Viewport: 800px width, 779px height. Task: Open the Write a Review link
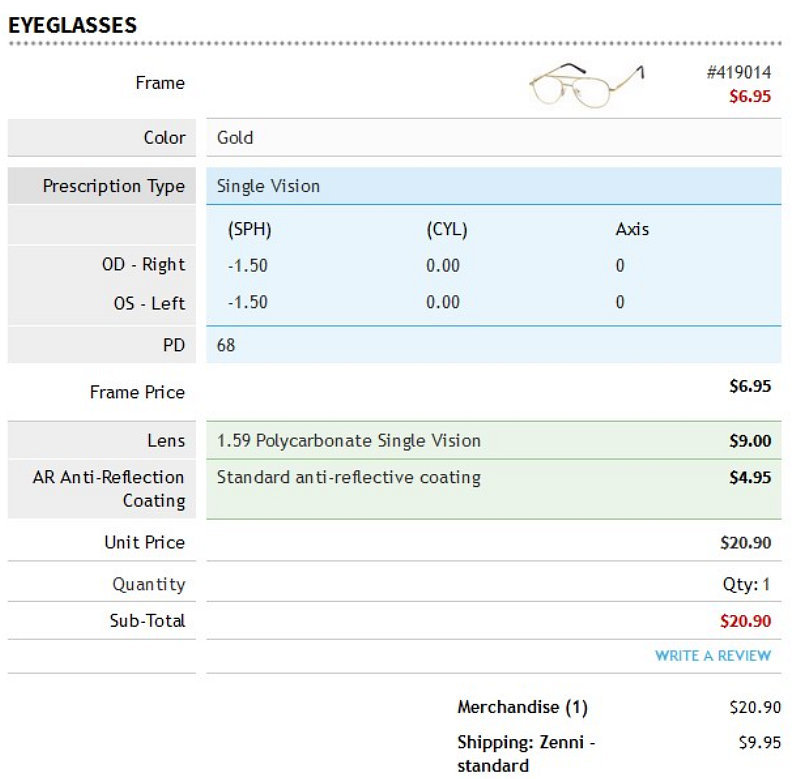713,656
